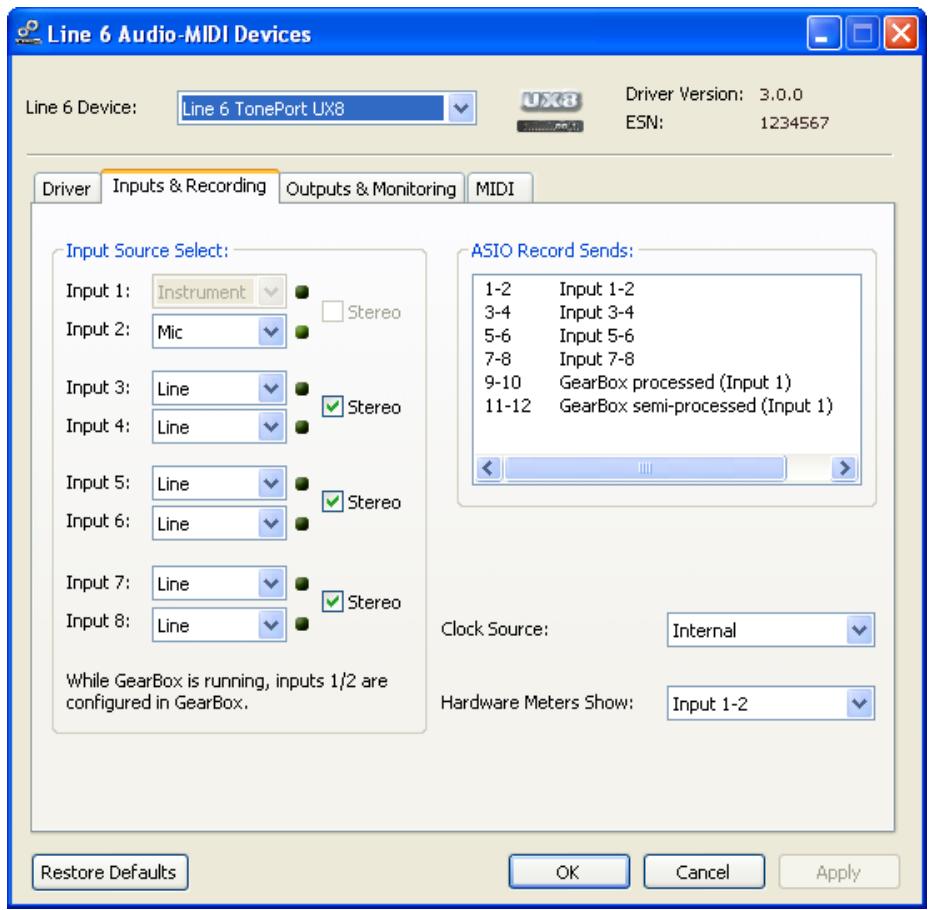The height and width of the screenshot is (910, 931).
Task: Click the ESN value 1234567
Action: tap(794, 123)
